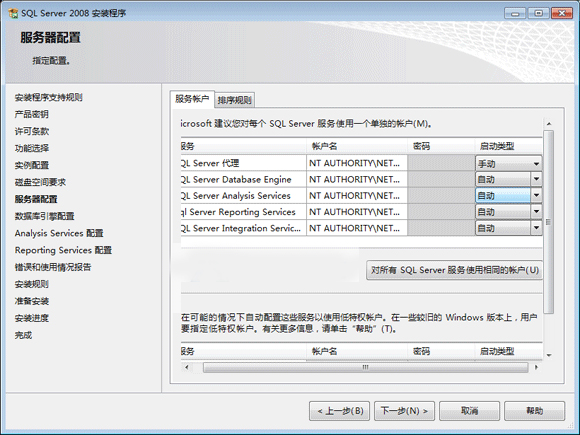
Task: Click SQL Server Analysis Services service name
Action: click(x=236, y=196)
